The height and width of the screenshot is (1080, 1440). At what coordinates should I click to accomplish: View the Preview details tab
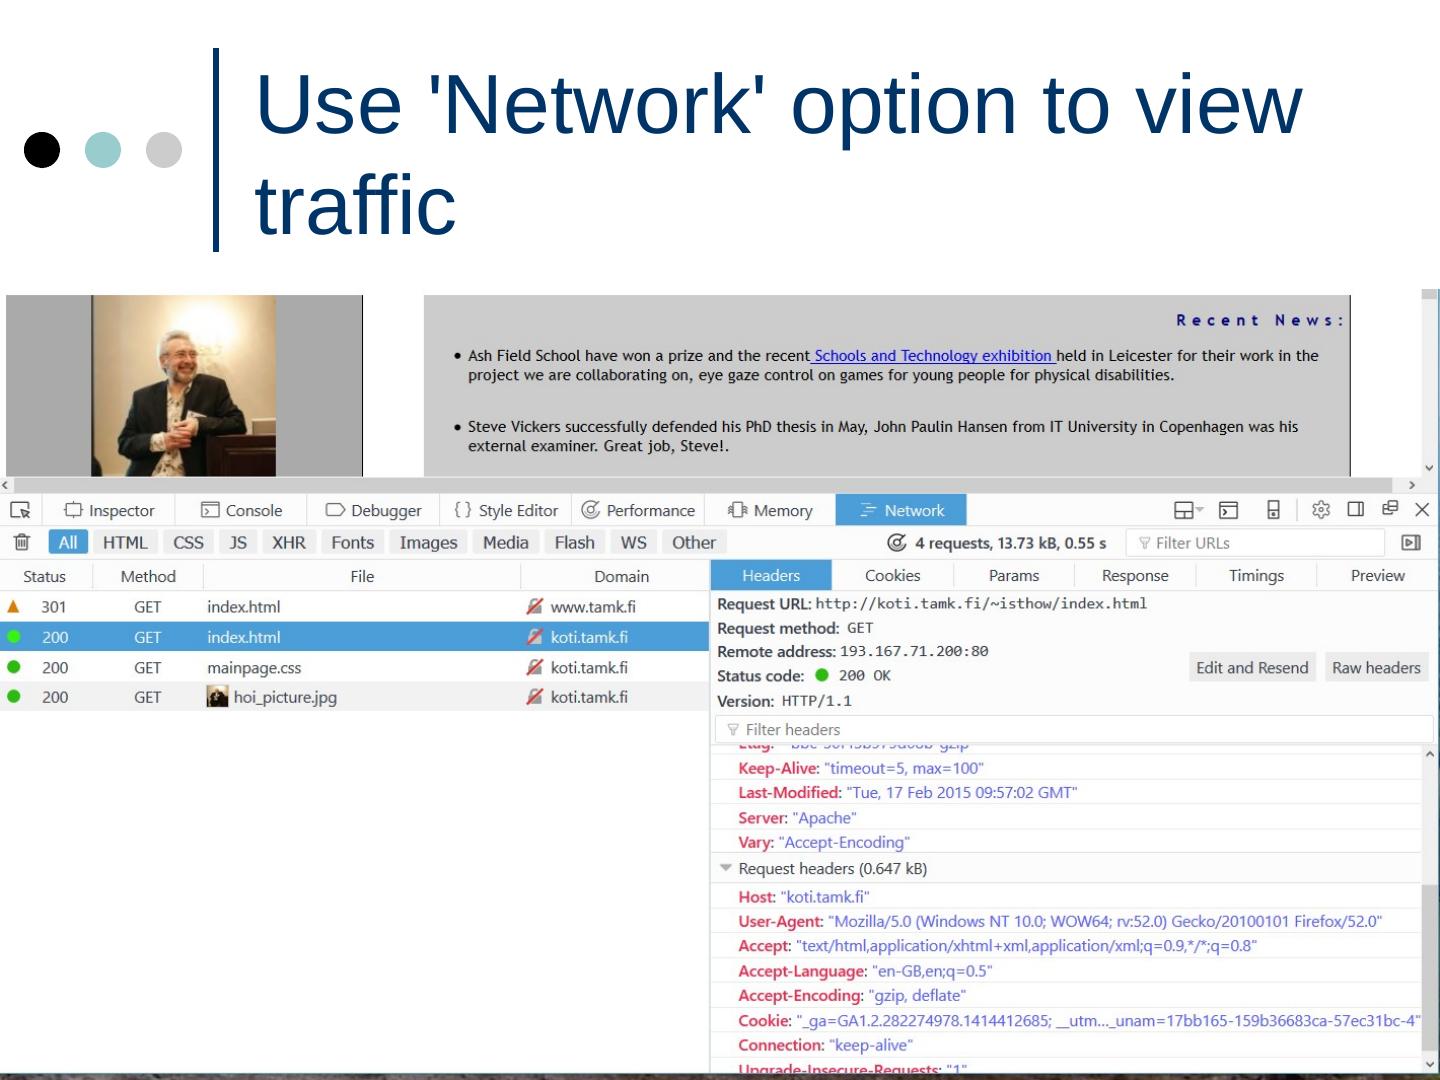1378,575
